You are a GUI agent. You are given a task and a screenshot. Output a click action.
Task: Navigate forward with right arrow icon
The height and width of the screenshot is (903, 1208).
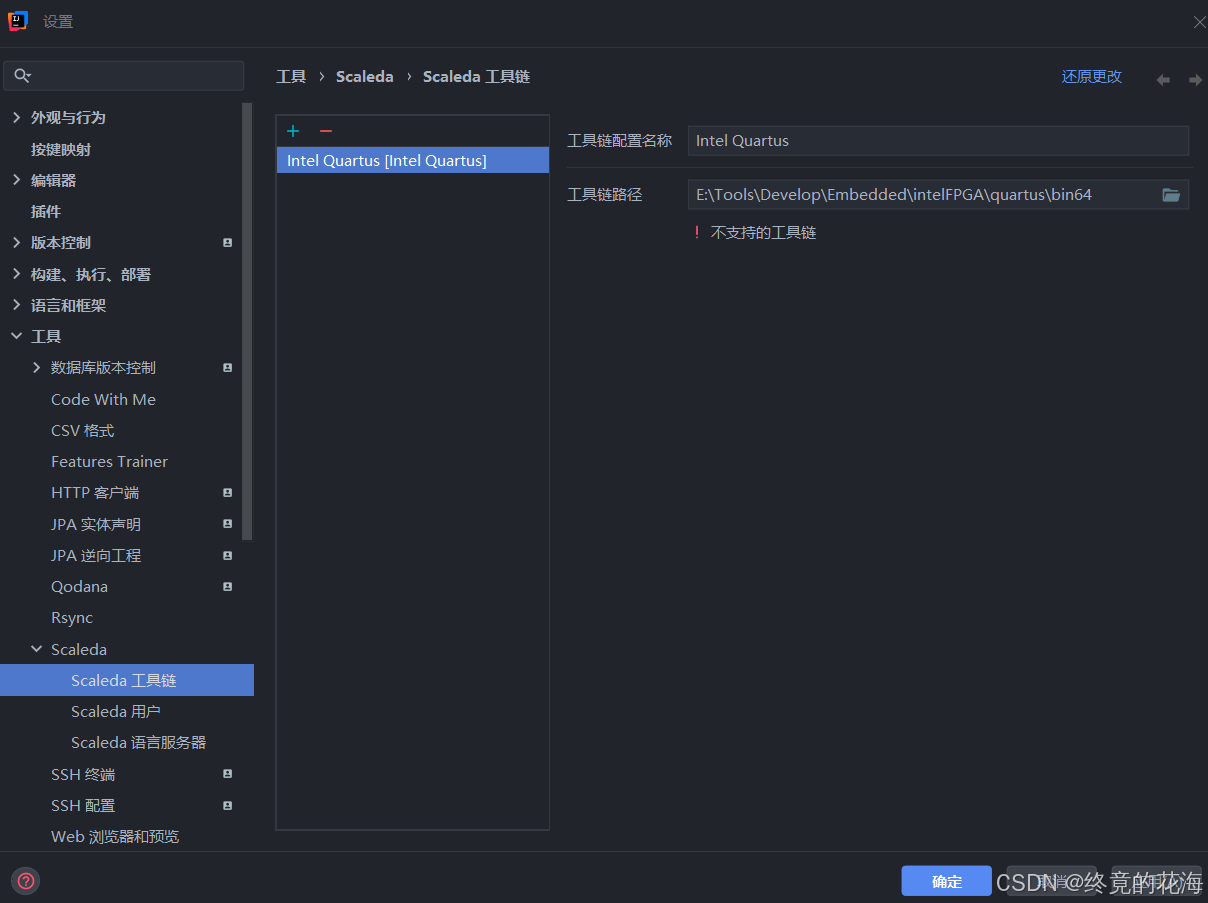pyautogui.click(x=1195, y=79)
